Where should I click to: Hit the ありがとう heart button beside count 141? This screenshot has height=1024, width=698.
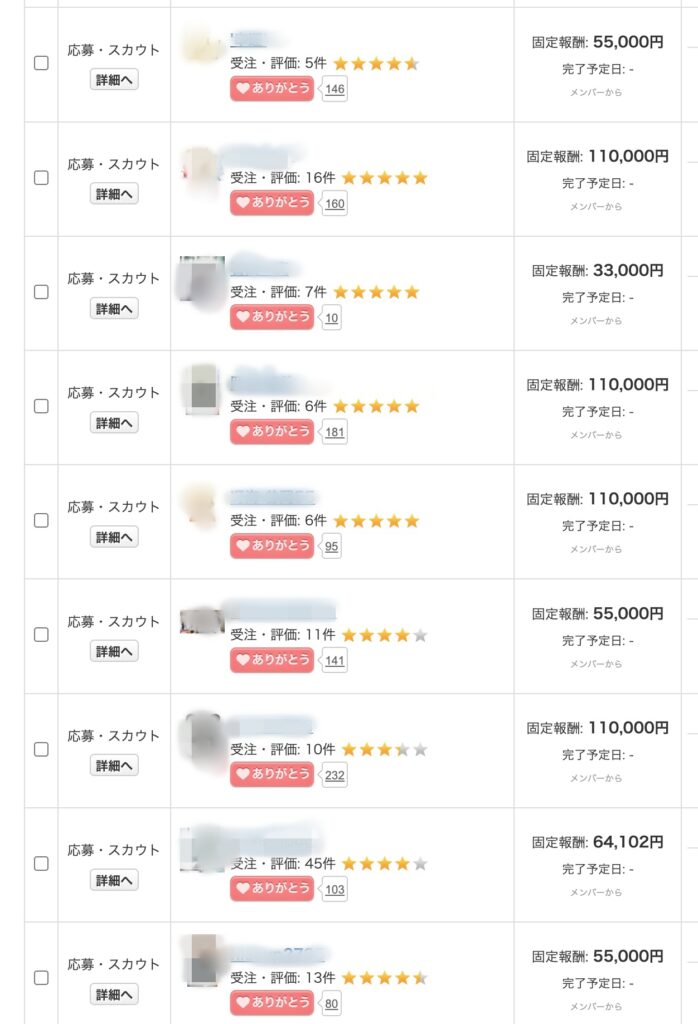click(x=272, y=660)
